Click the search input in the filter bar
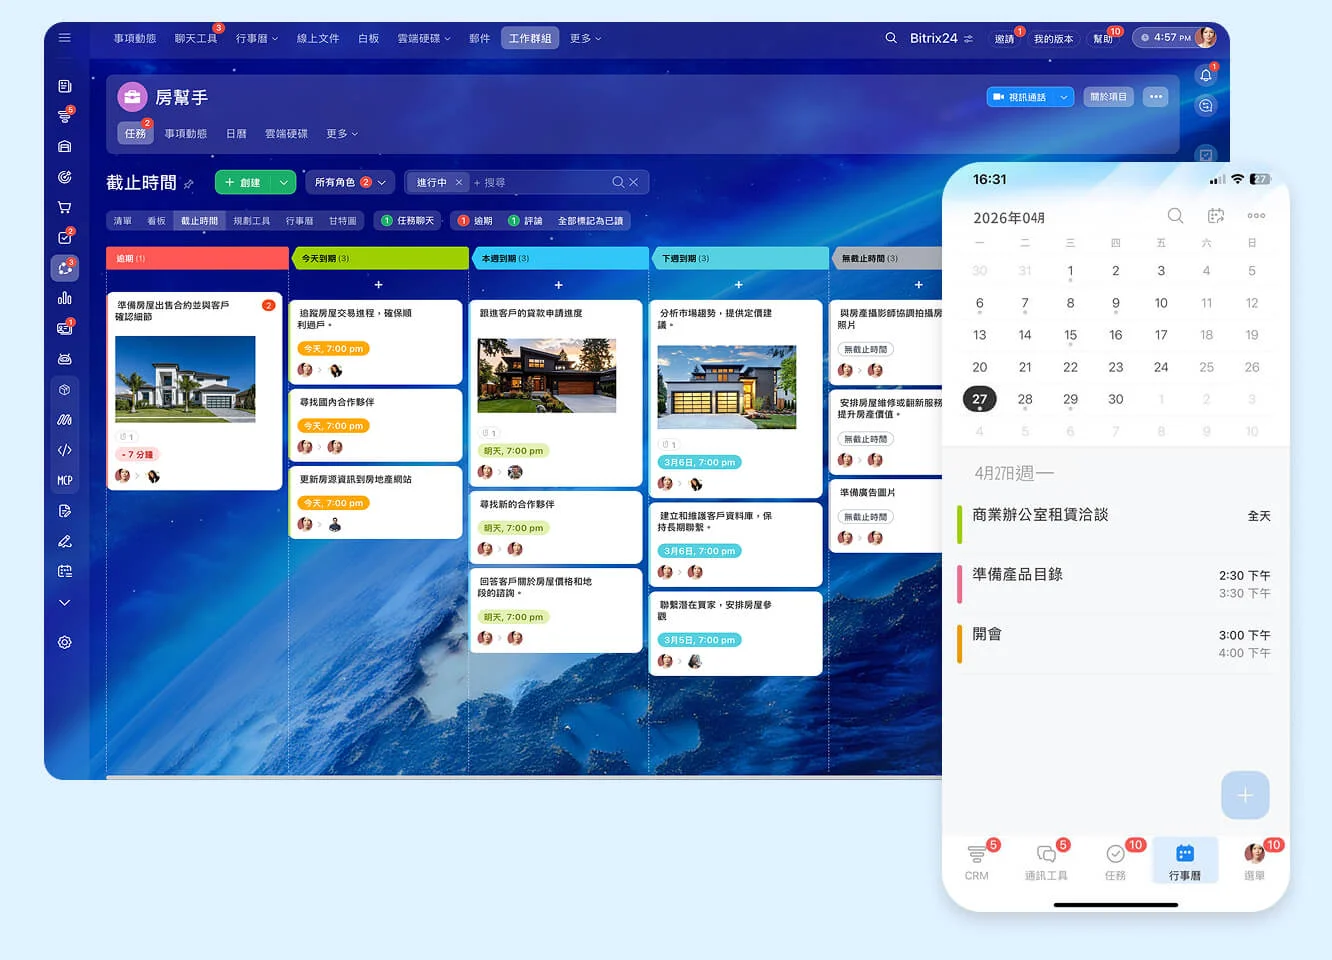1332x960 pixels. click(x=540, y=182)
